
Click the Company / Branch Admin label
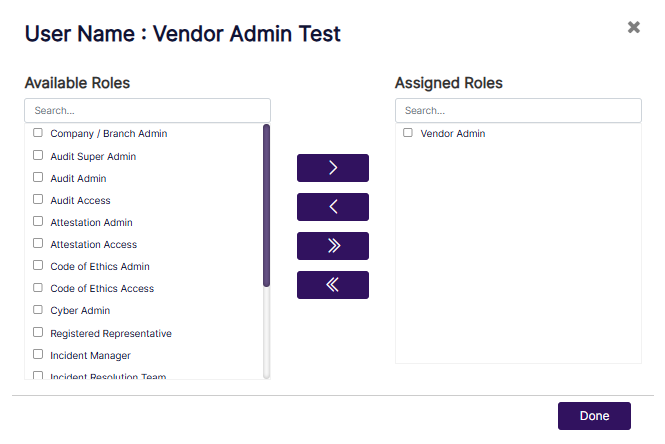click(x=109, y=134)
